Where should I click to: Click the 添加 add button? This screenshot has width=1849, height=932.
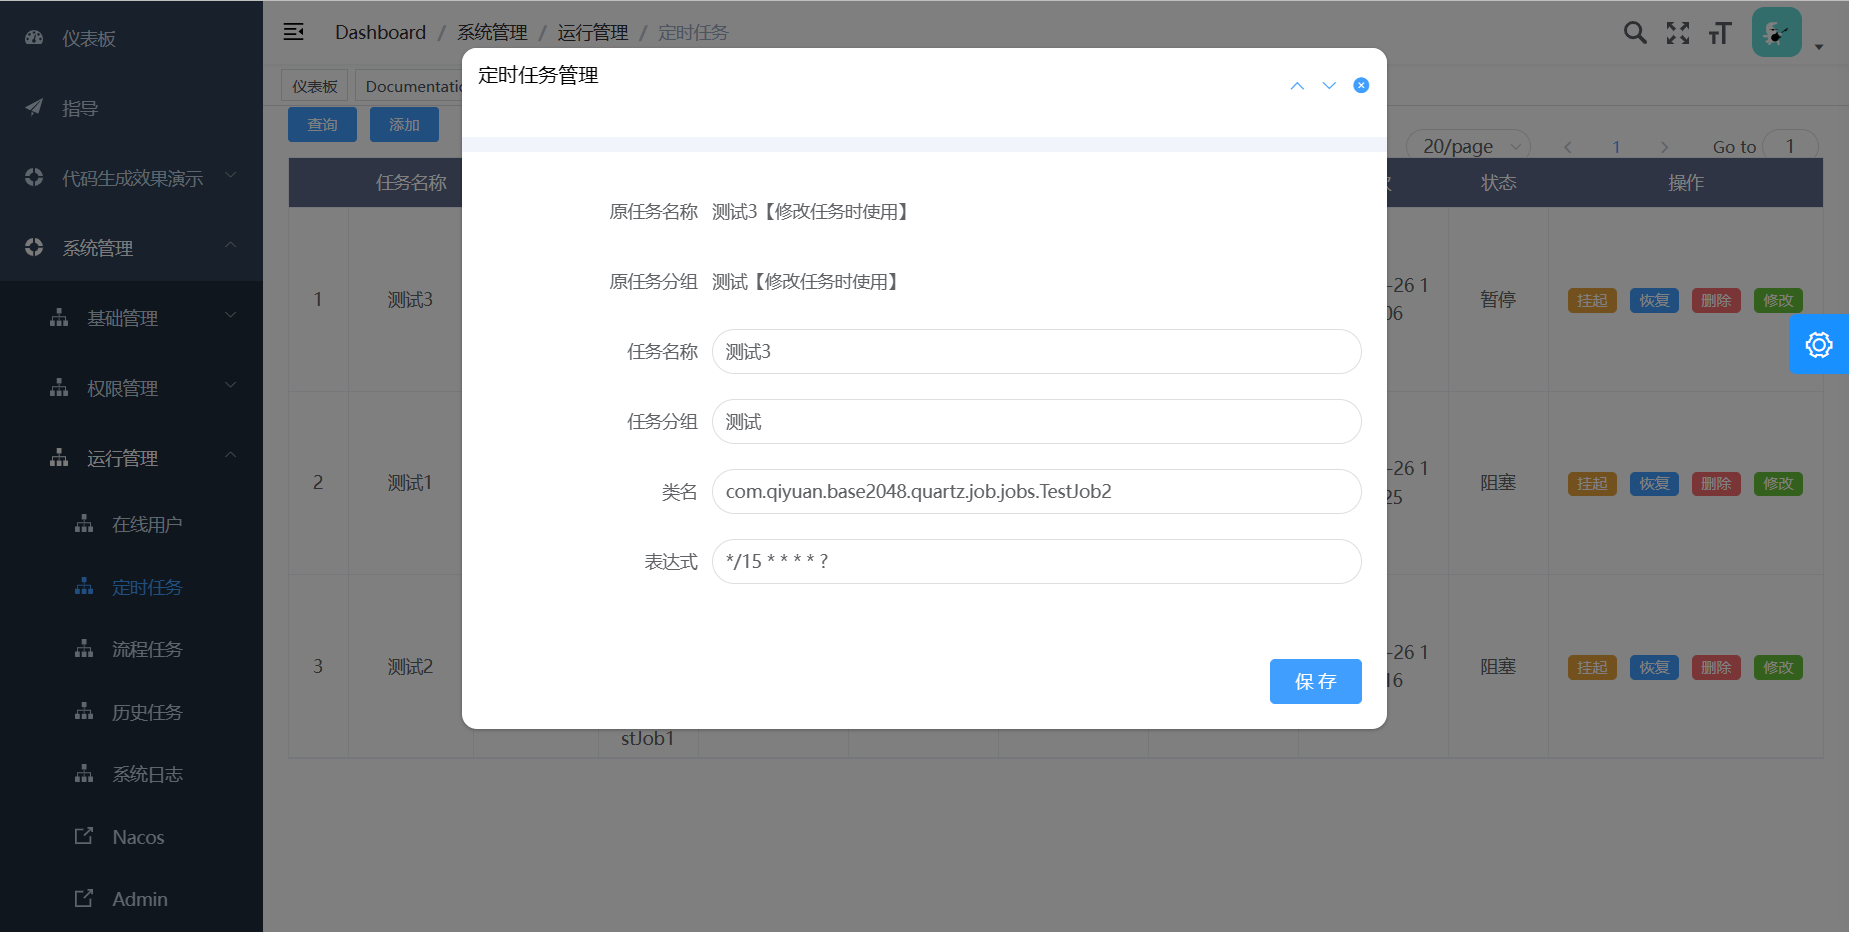[404, 124]
